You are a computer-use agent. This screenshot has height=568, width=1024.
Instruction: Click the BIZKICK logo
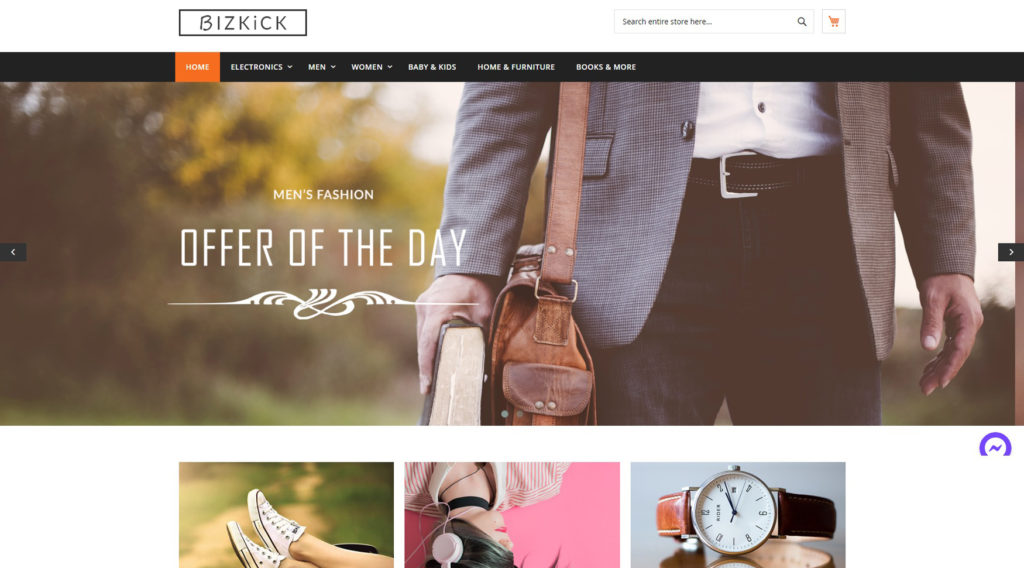pos(243,23)
